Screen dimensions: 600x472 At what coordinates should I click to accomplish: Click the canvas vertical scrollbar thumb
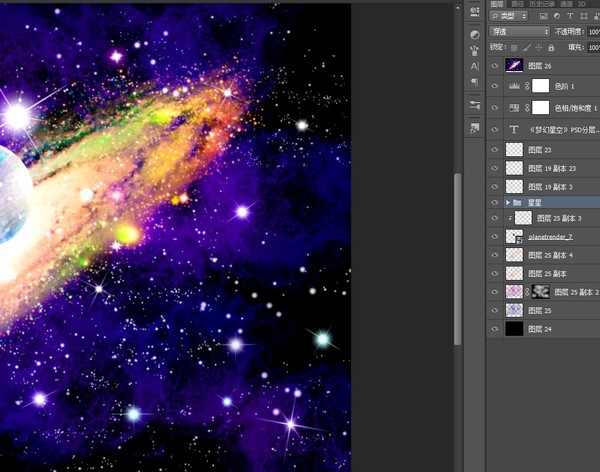click(457, 259)
